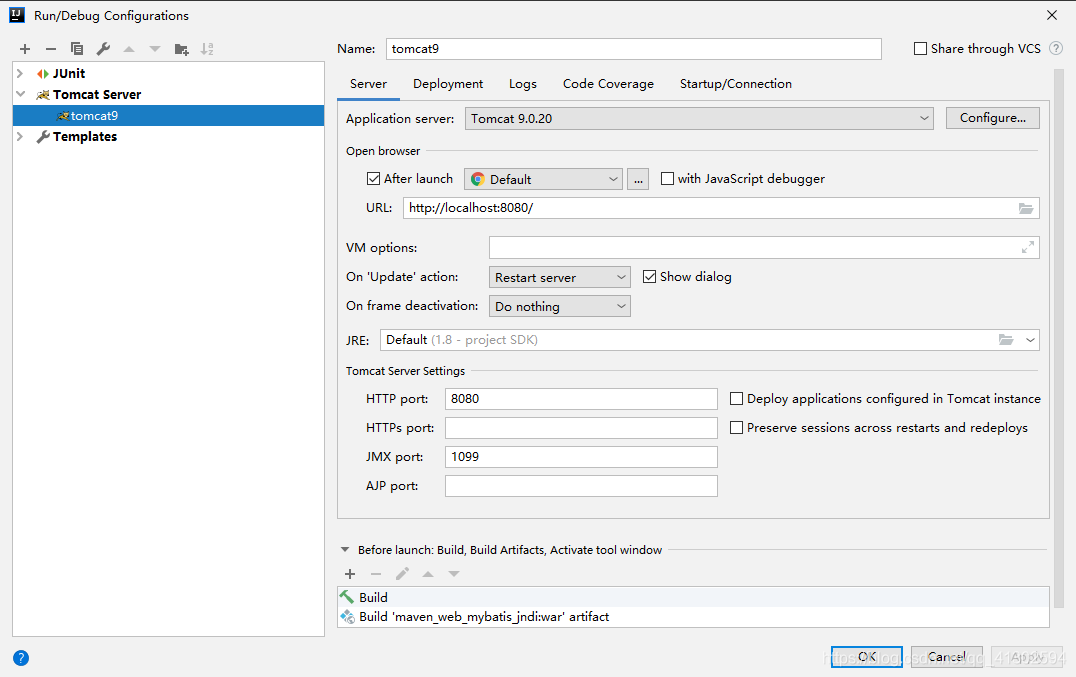1076x677 pixels.
Task: Click the IntelliJ logo in title bar
Action: click(17, 15)
